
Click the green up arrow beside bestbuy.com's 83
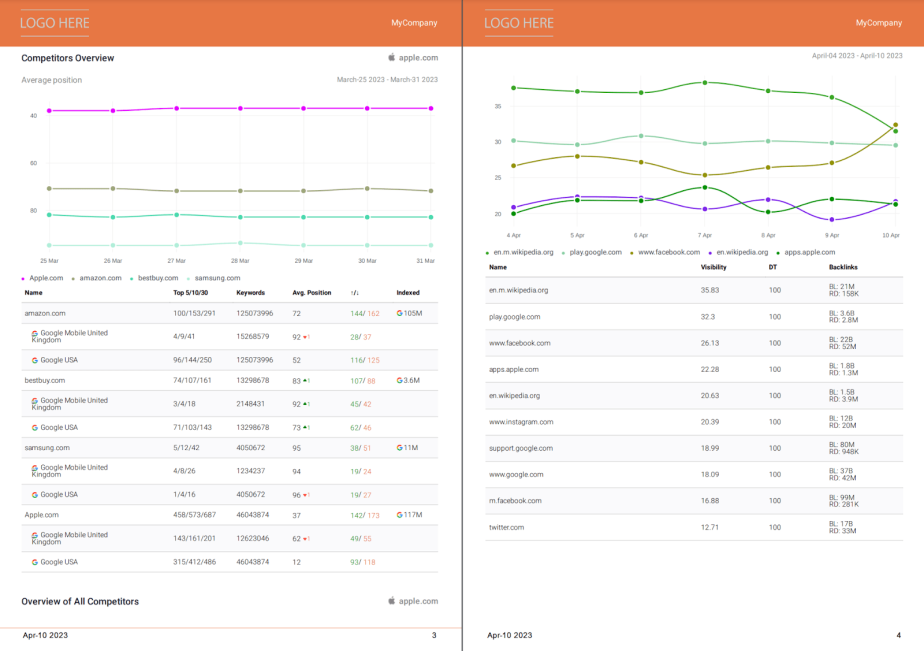pos(305,381)
